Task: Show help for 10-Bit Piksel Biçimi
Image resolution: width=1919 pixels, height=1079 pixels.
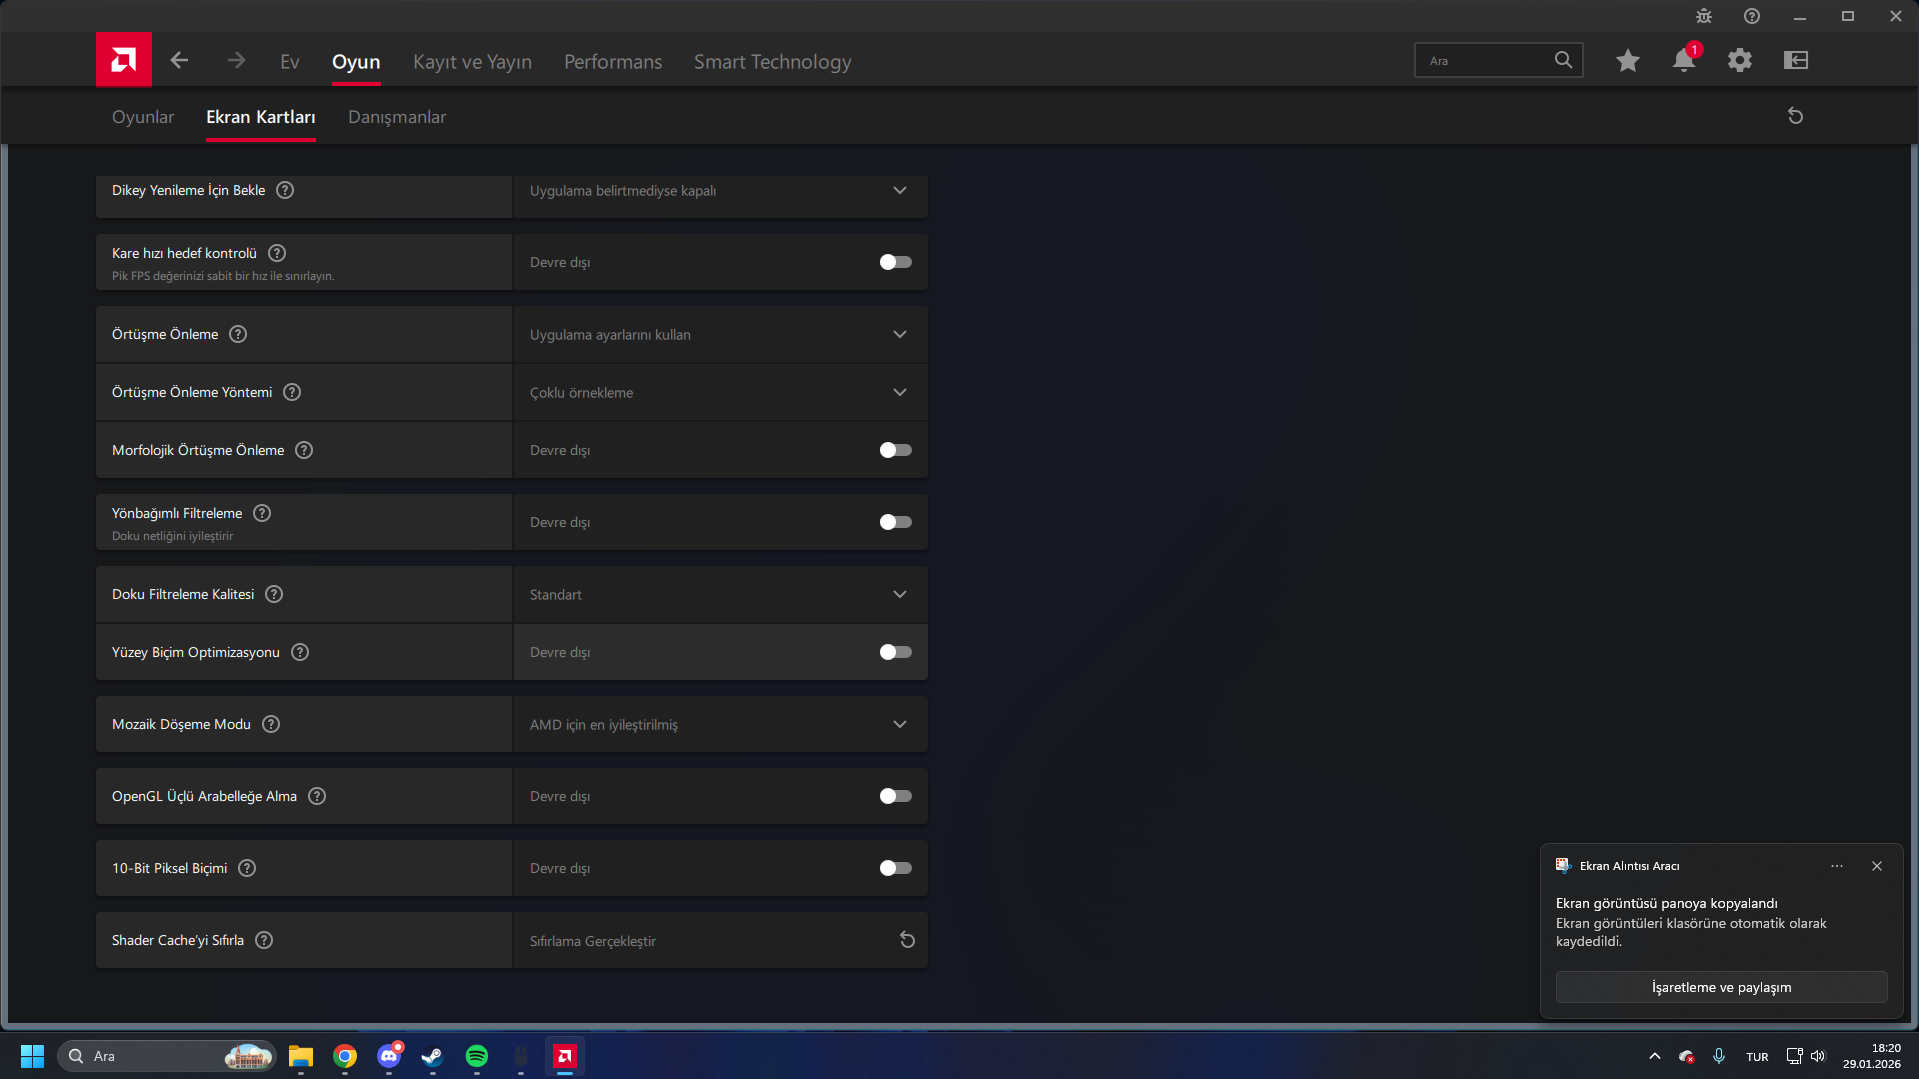Action: (x=247, y=868)
